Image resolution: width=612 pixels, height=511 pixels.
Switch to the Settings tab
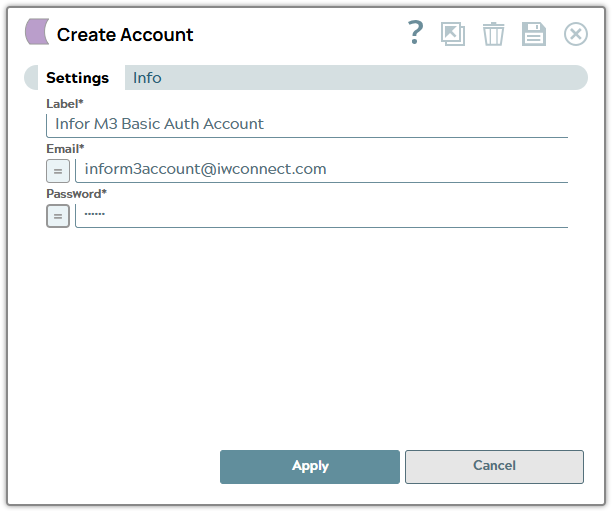[77, 78]
